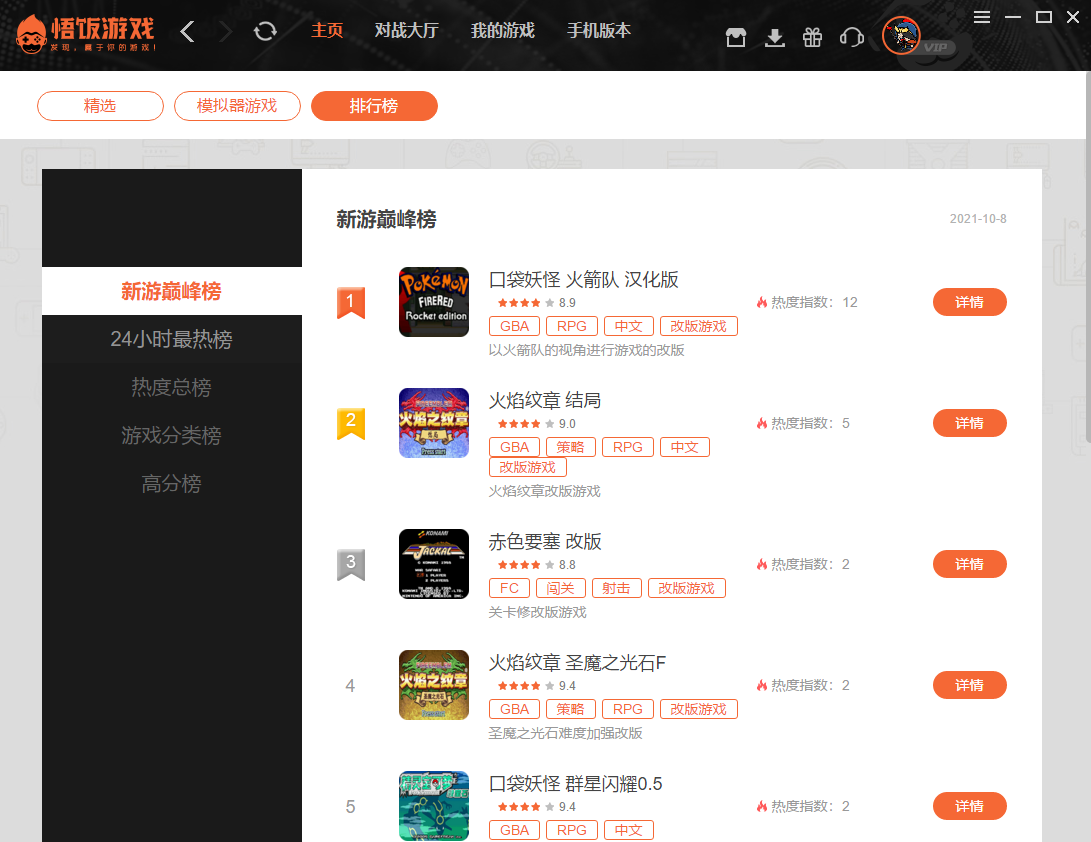Click RPG tag under 火焰纹章 圣魔之光石F

click(628, 710)
